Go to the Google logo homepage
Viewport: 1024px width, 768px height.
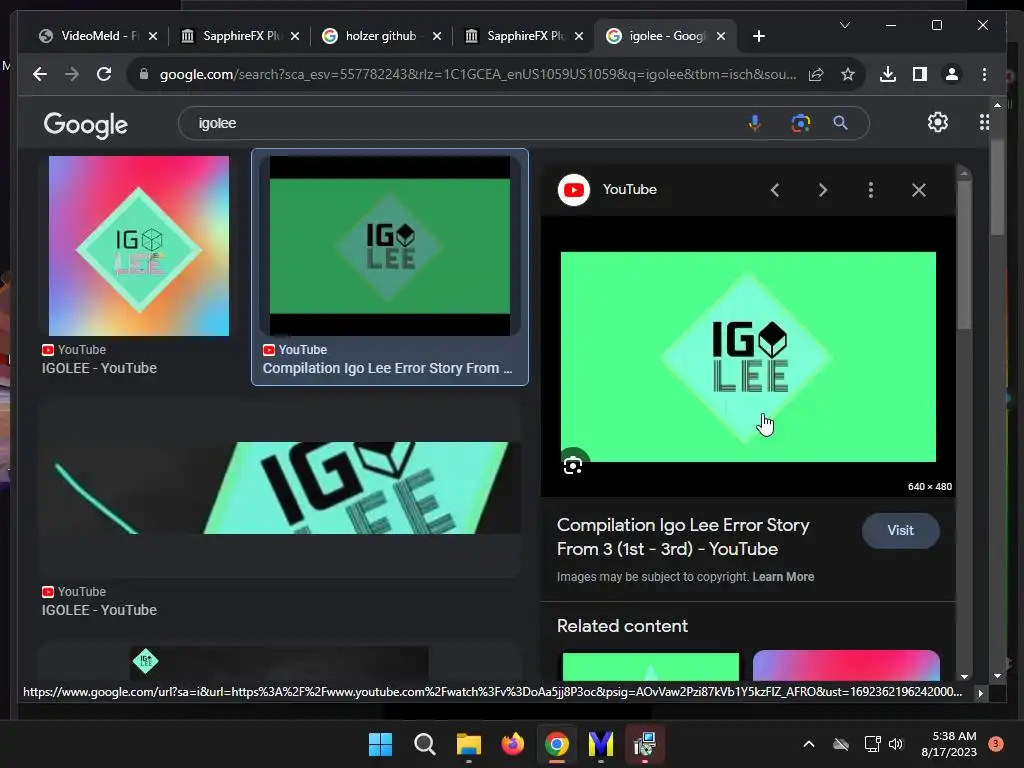[x=86, y=124]
